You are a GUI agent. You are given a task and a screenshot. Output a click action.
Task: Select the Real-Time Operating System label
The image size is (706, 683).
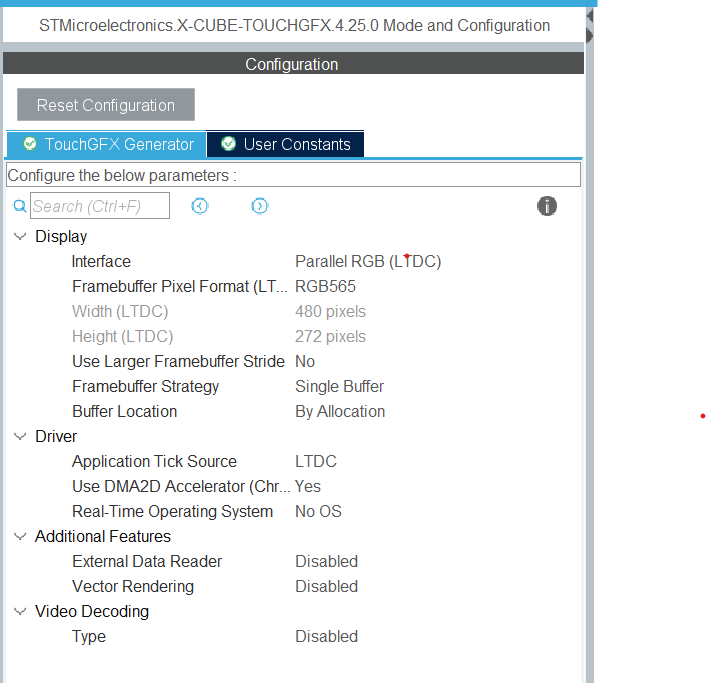coord(172,511)
